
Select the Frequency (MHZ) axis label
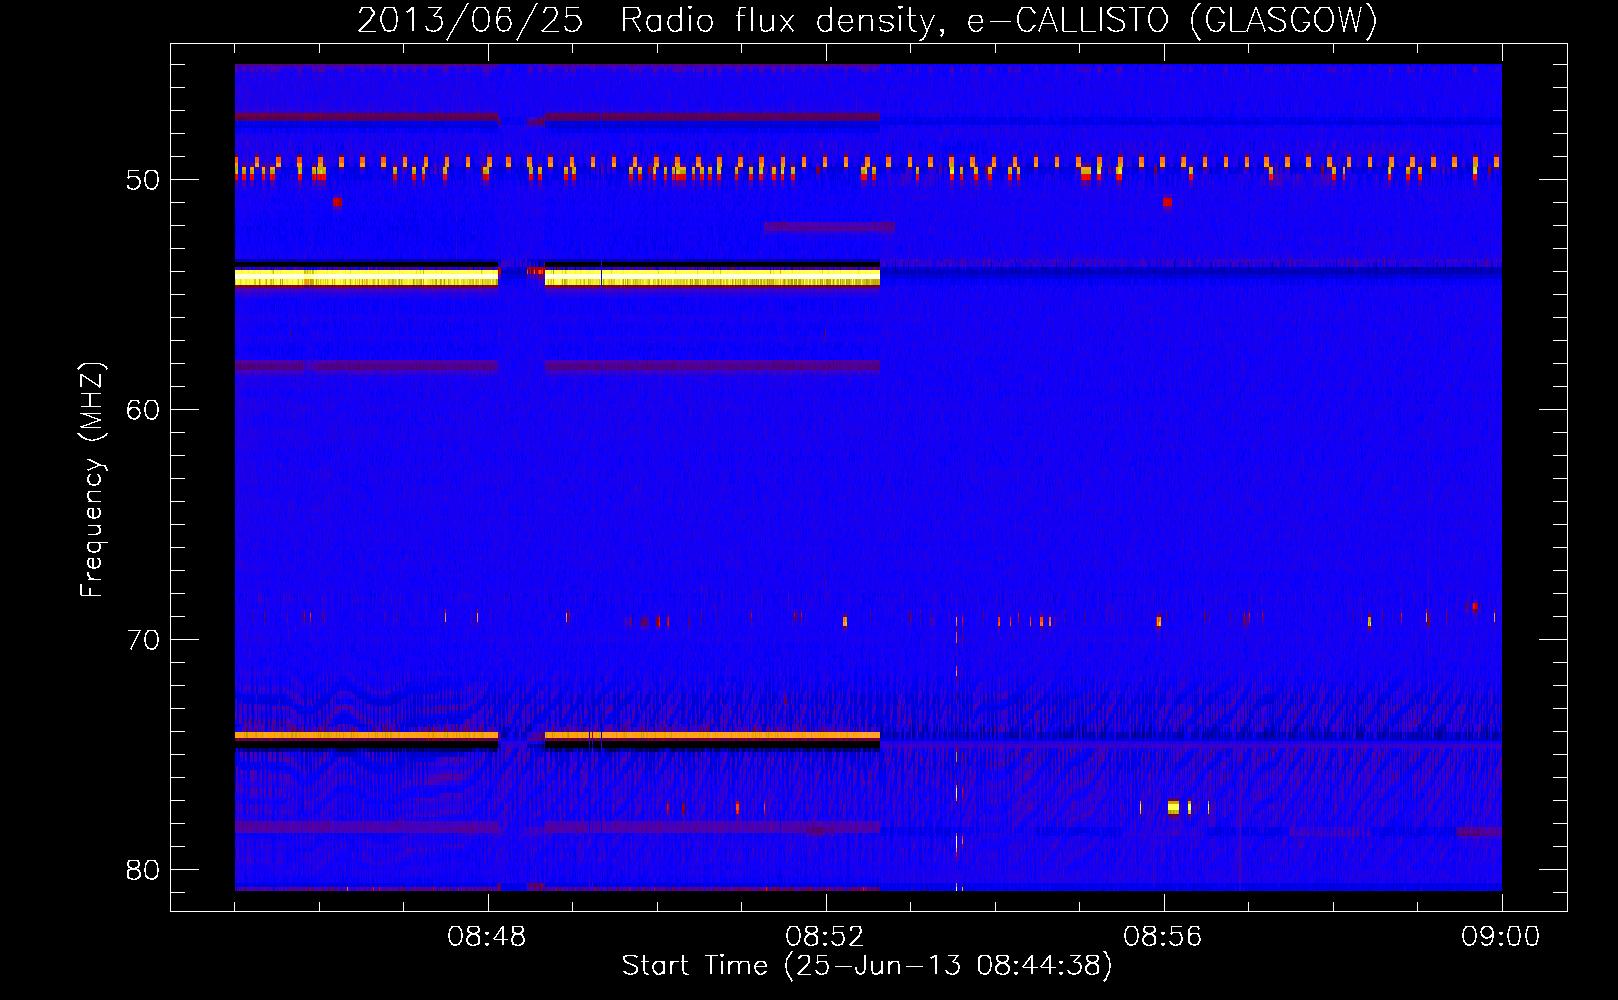pyautogui.click(x=92, y=480)
